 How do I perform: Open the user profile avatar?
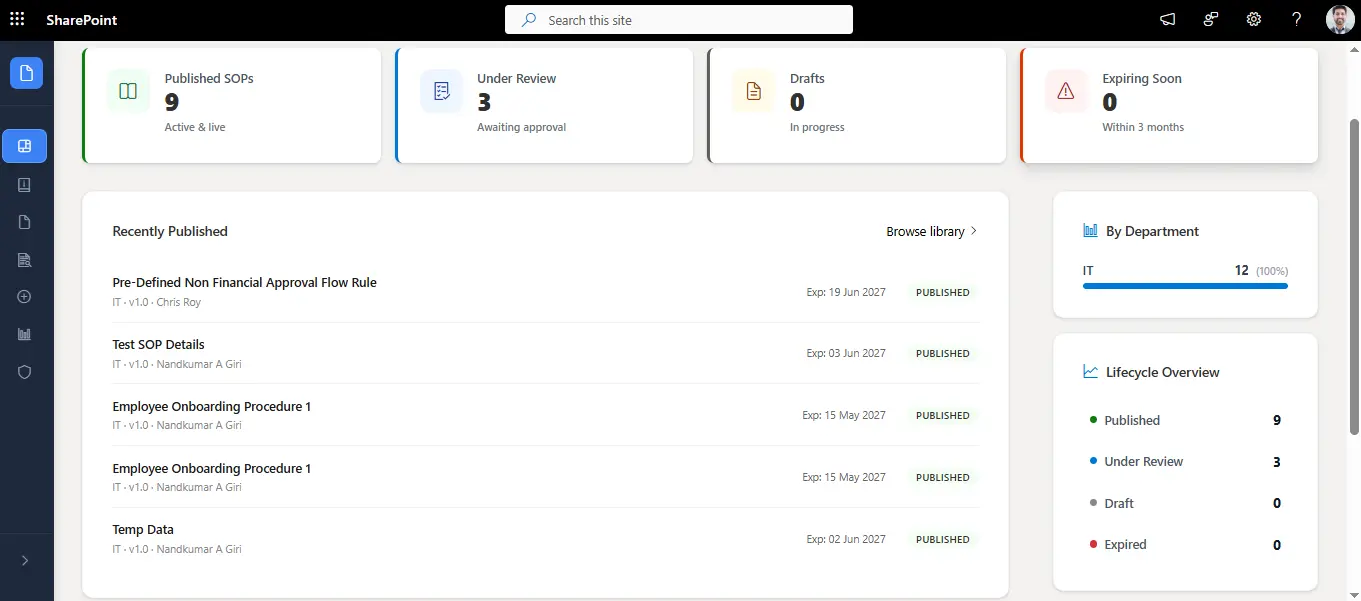tap(1340, 19)
